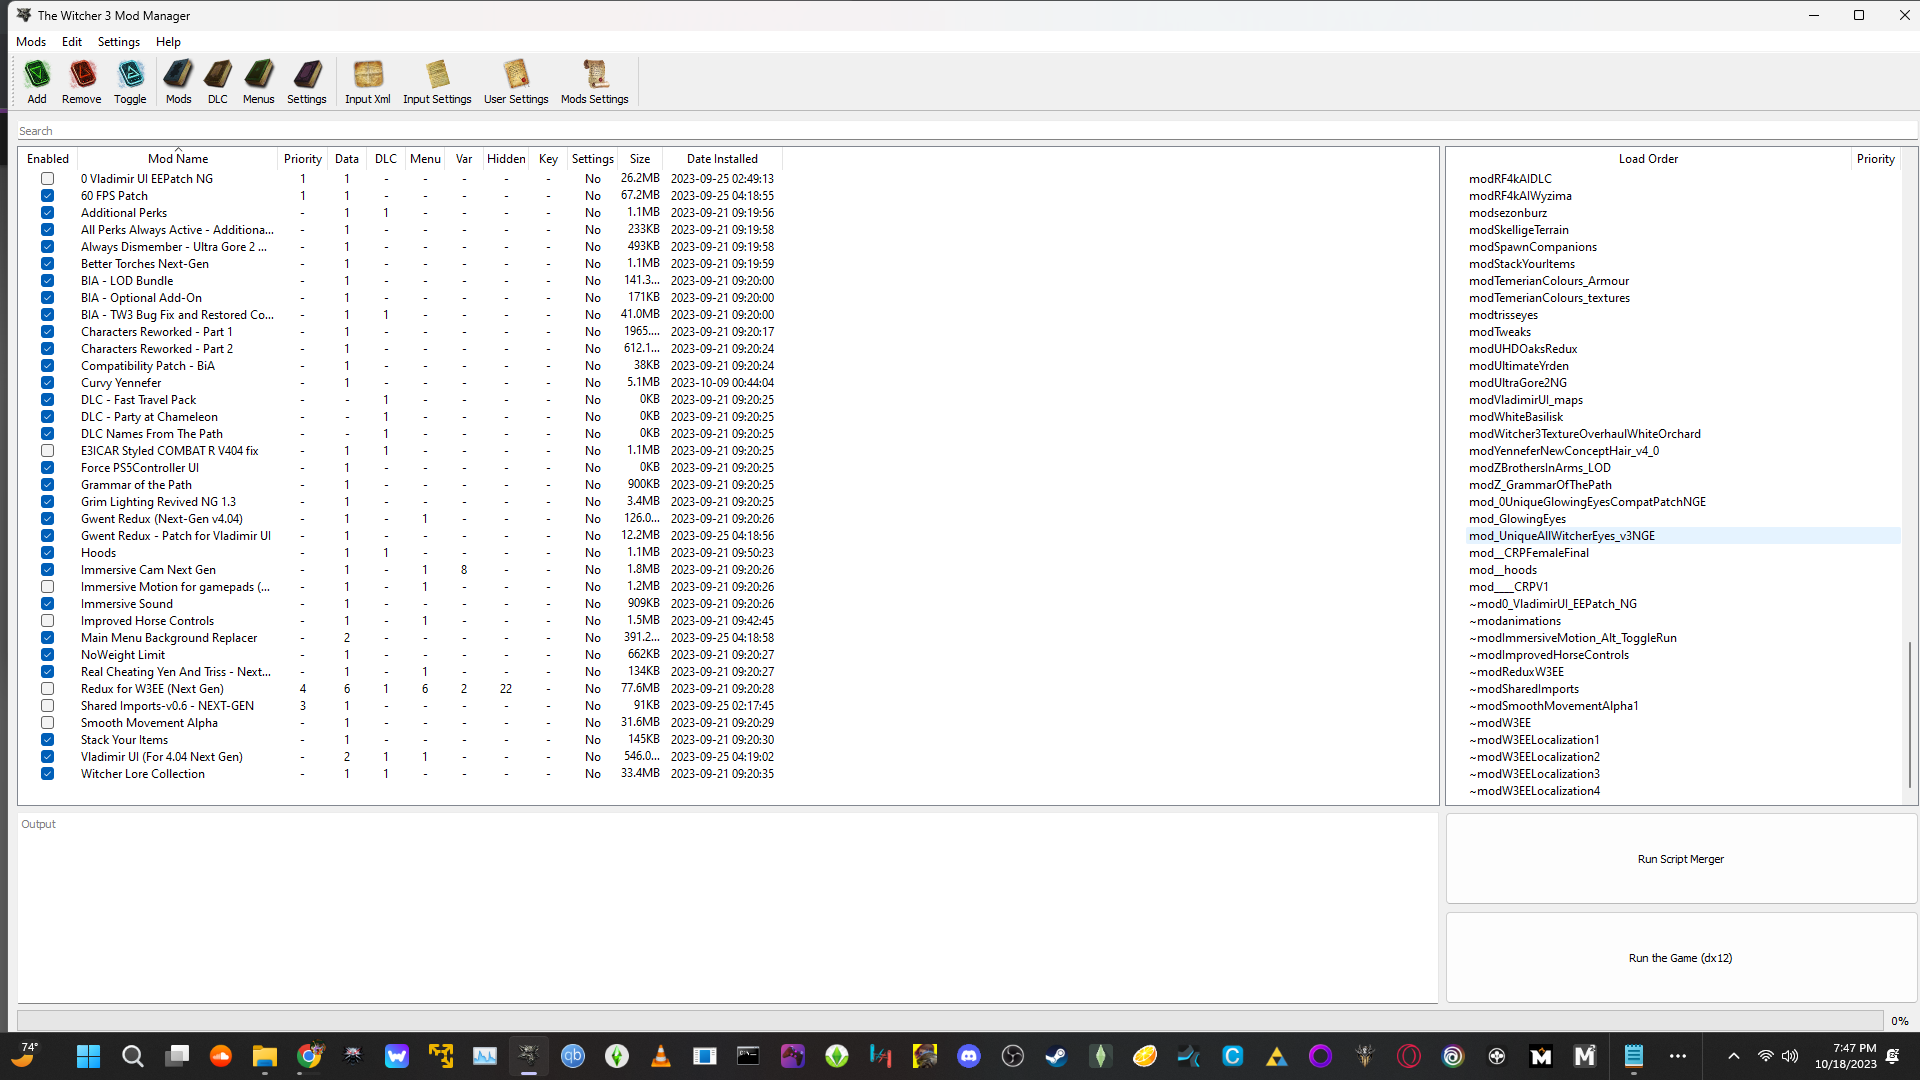Click the Output log area
Screen dimensions: 1920x1080
coord(727,907)
